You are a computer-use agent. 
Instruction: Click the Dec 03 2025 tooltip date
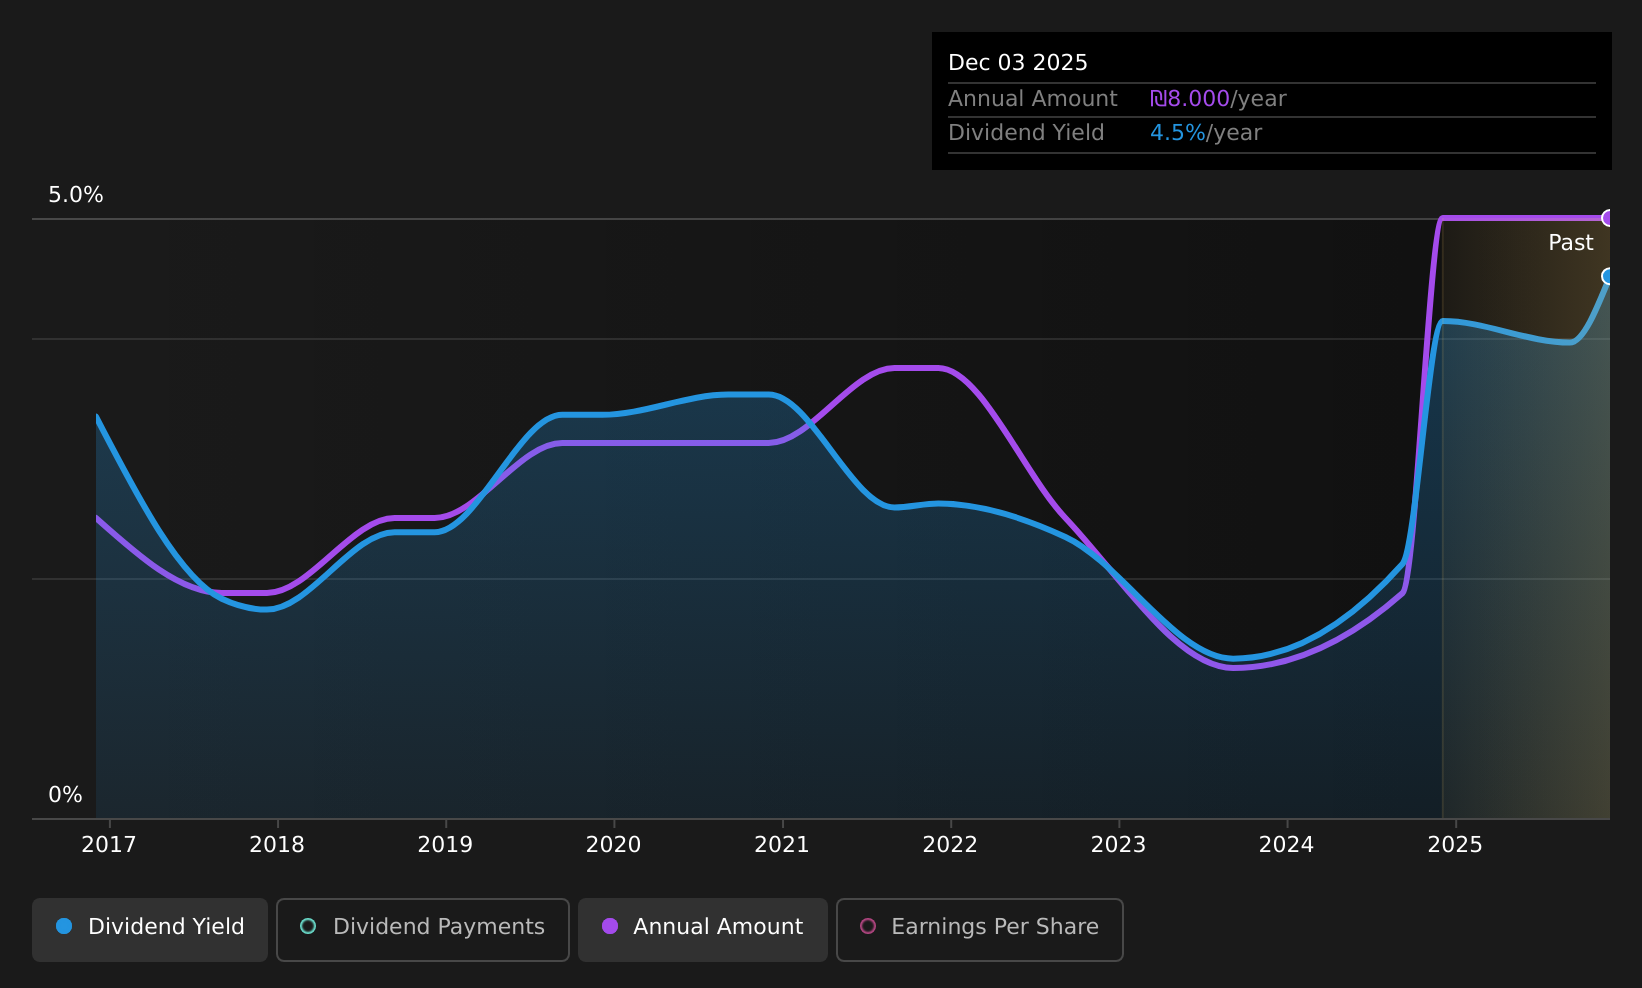tap(1018, 63)
